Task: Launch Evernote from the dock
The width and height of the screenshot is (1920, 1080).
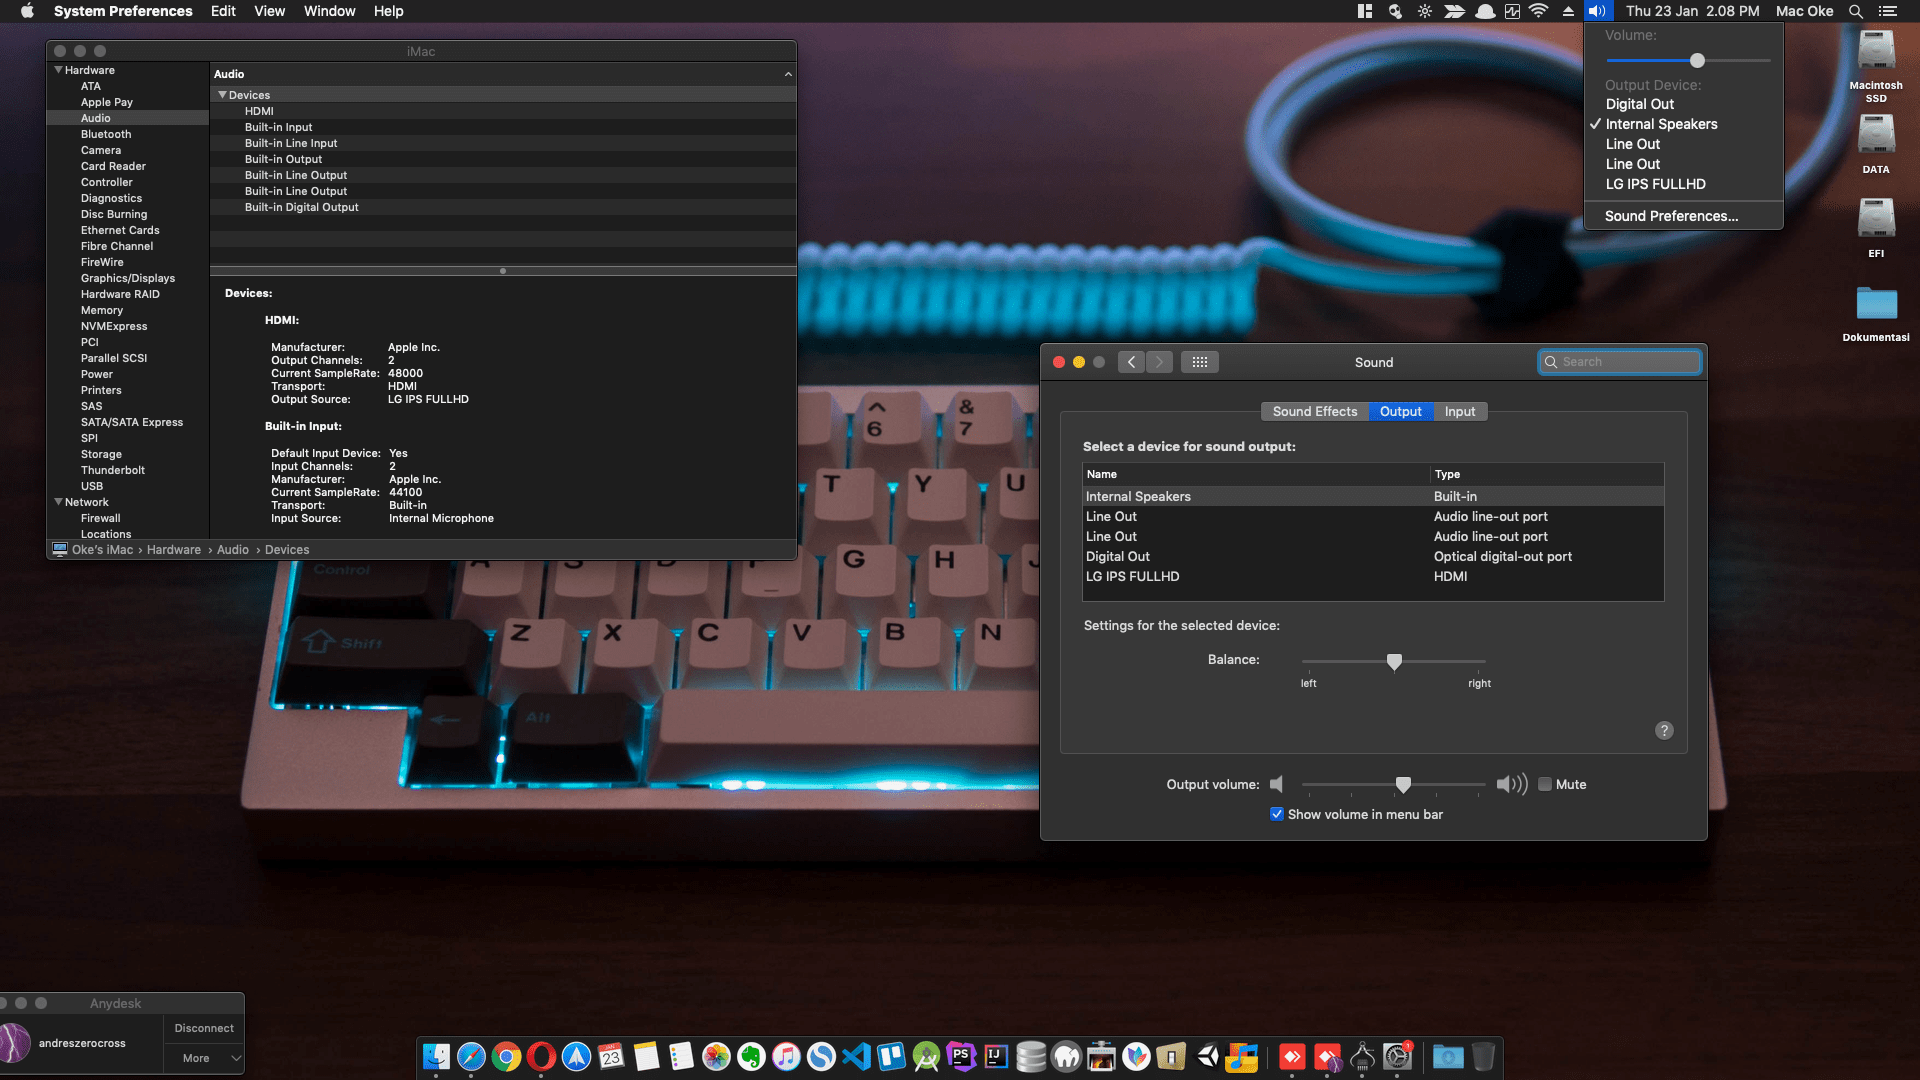Action: click(x=751, y=1057)
